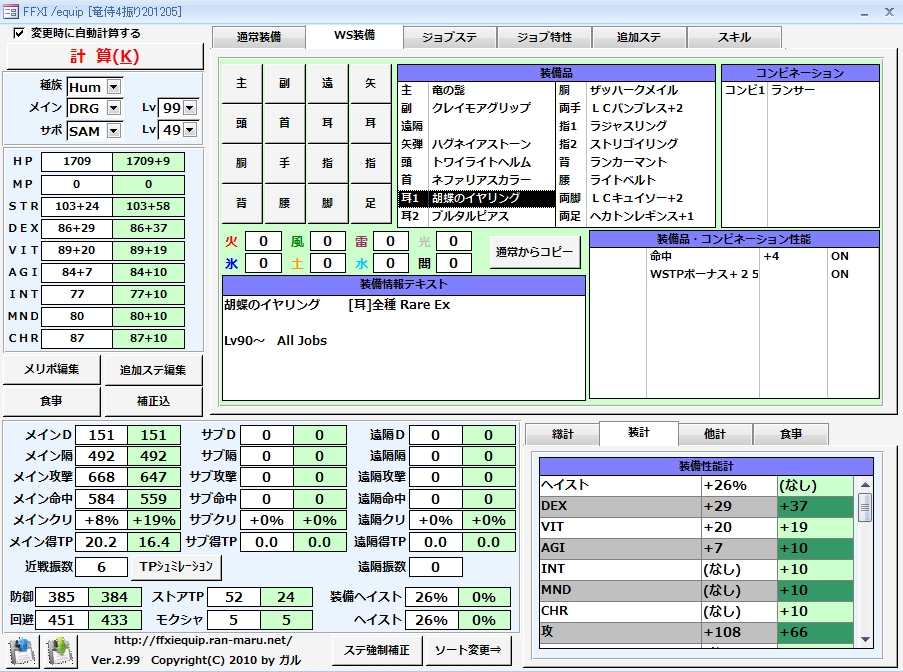This screenshot has height=672, width=903.
Task: Select the 胴 body slot button
Action: pos(241,163)
